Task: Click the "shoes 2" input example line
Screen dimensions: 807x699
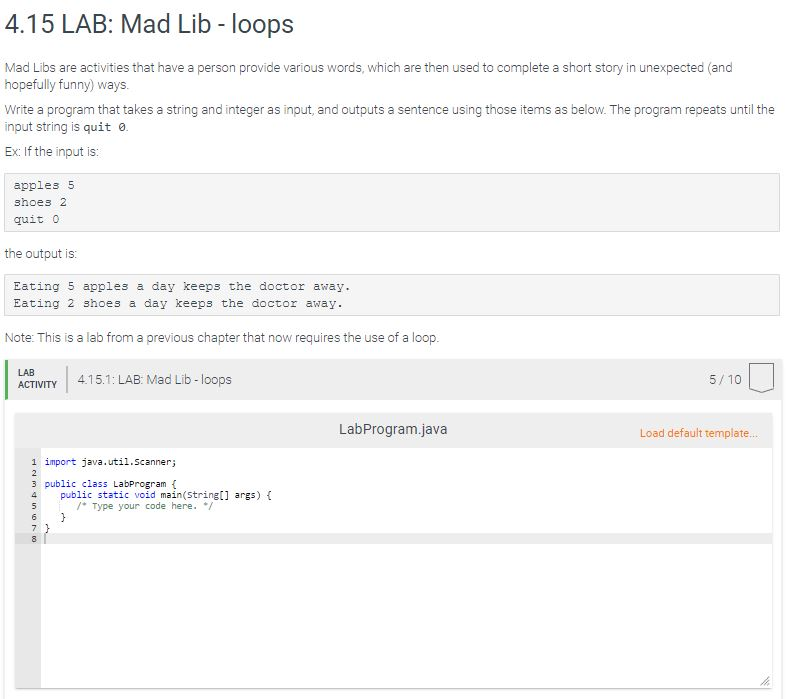Action: coord(40,202)
